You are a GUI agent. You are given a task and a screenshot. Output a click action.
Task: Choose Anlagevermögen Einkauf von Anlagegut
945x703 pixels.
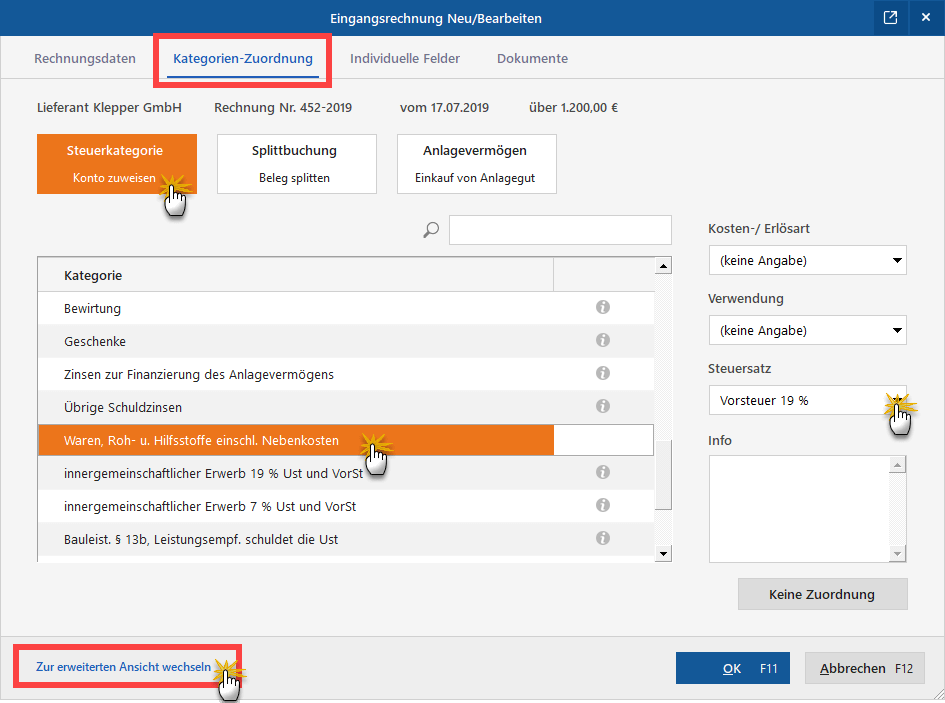click(477, 164)
